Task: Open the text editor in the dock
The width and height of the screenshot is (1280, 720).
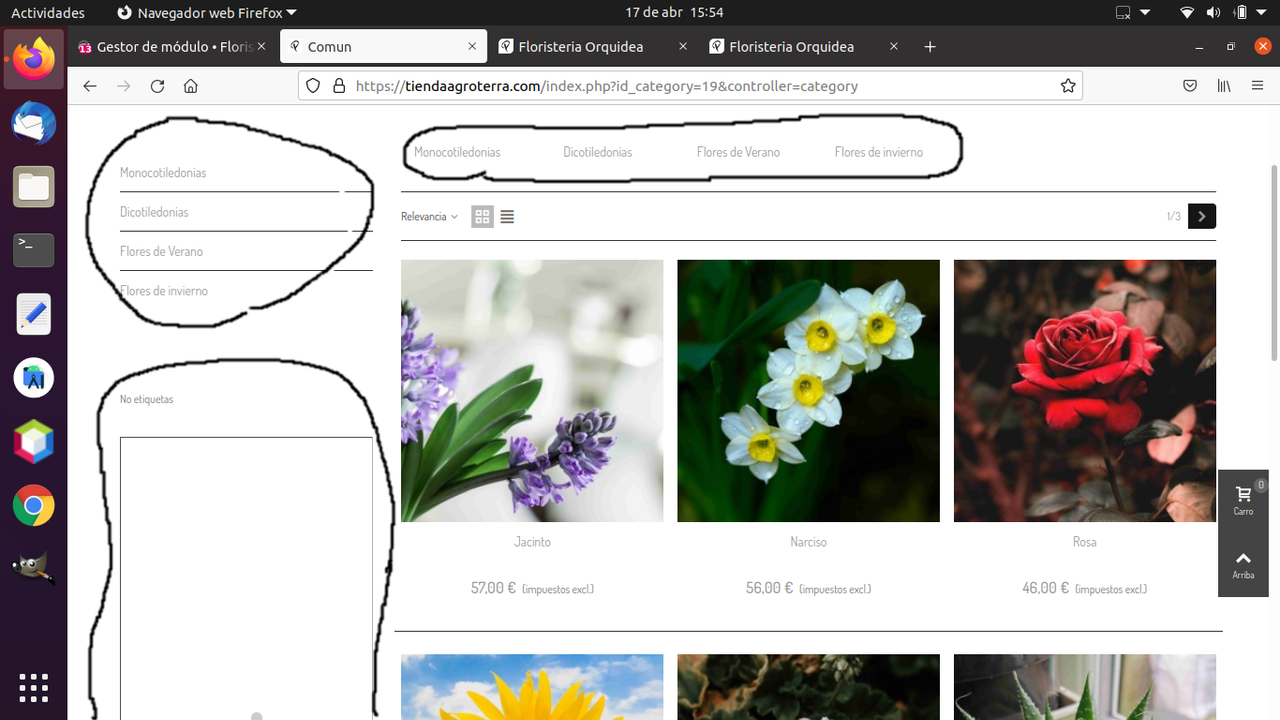Action: 34,315
